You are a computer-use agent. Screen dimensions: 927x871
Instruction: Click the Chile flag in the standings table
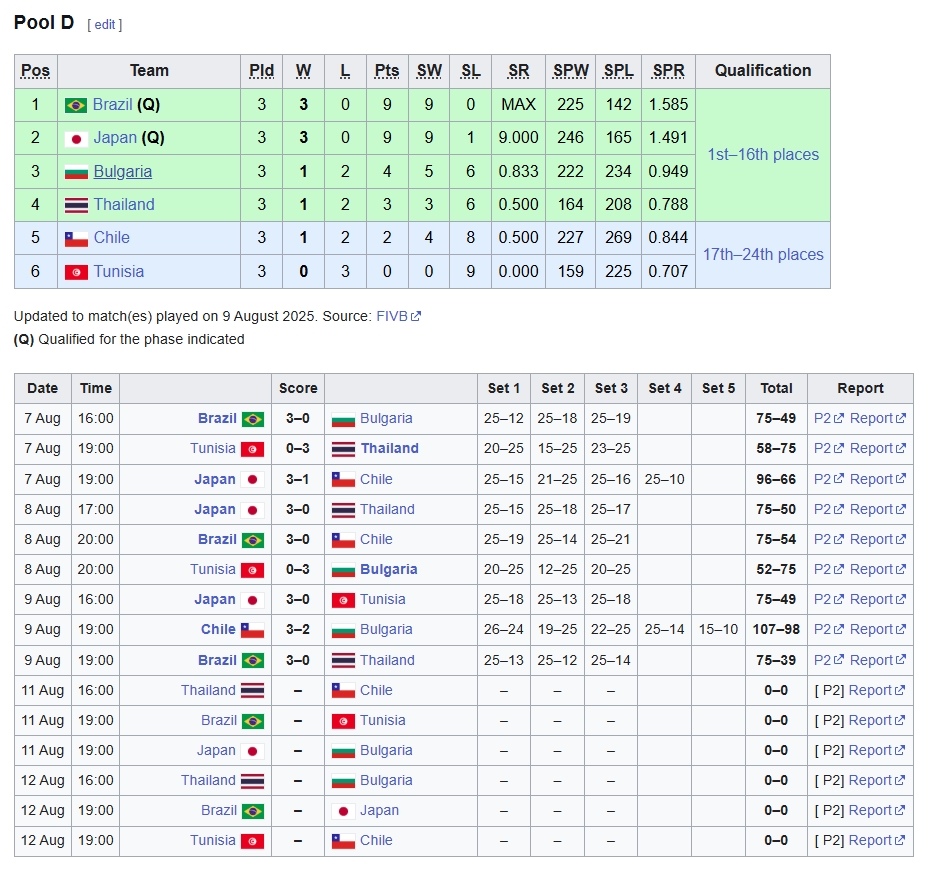coord(76,238)
